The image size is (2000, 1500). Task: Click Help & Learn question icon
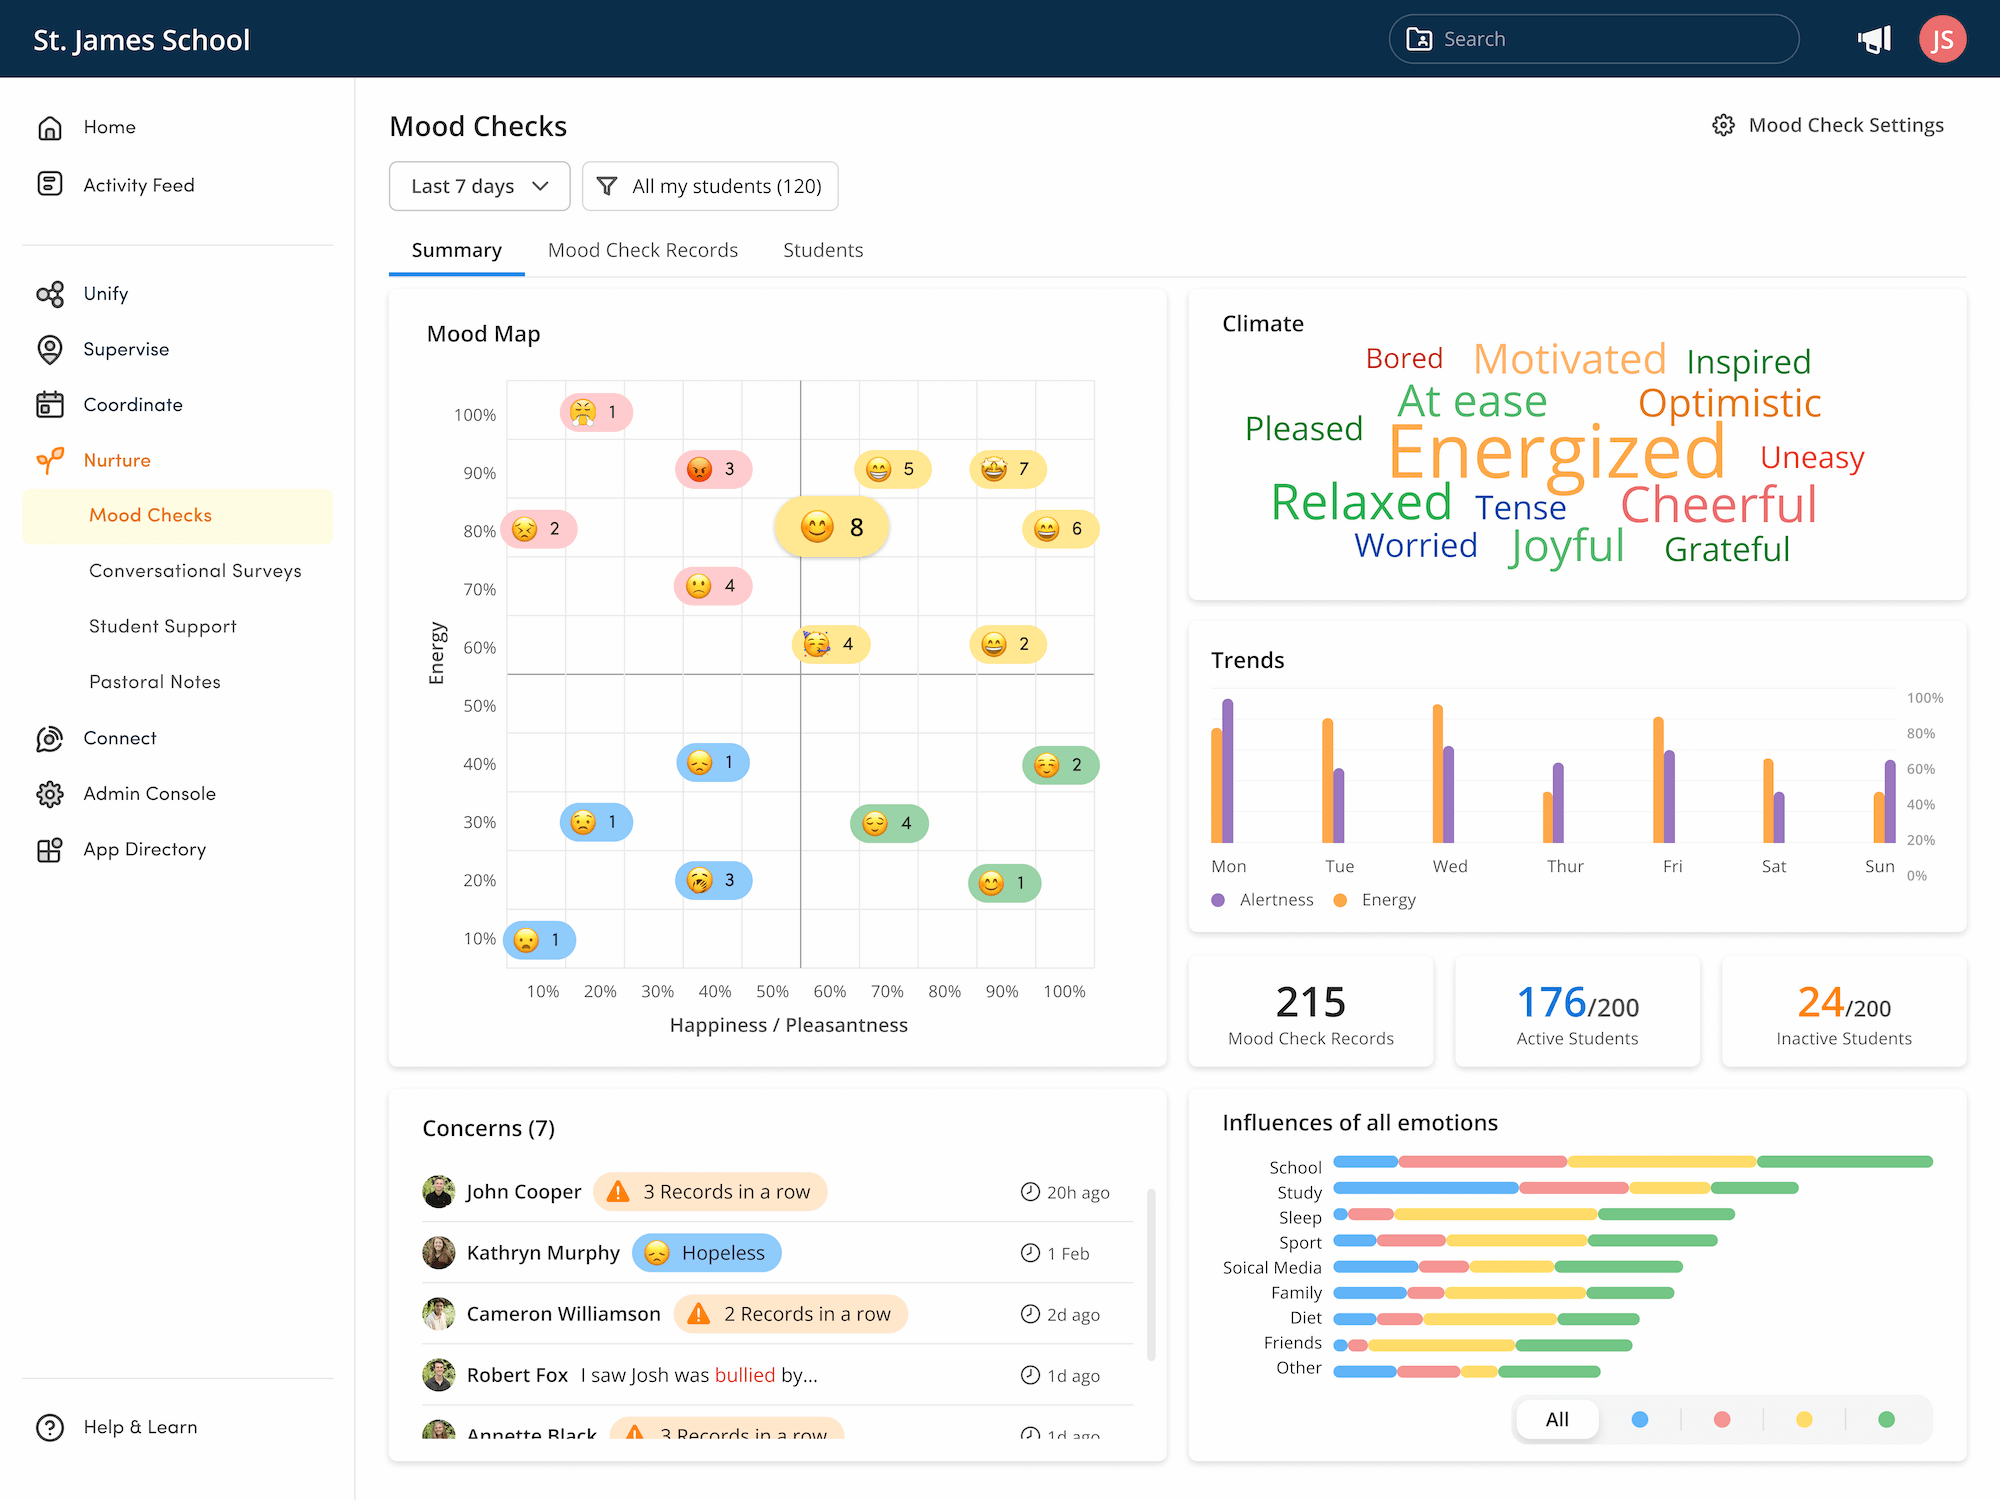pos(50,1427)
